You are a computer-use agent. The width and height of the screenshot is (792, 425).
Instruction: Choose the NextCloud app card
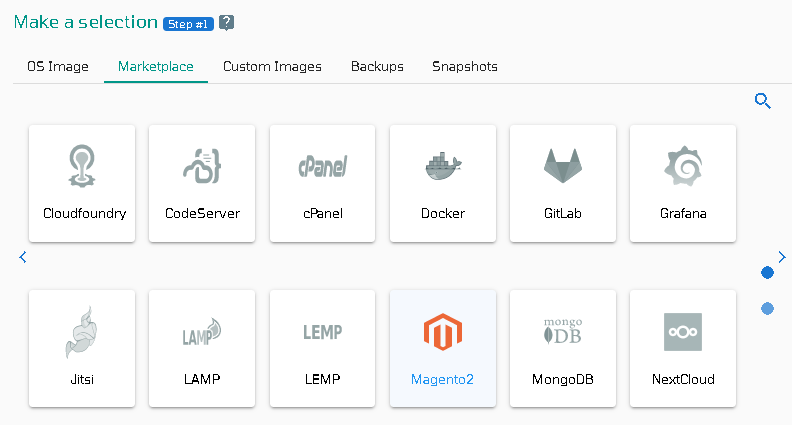click(683, 349)
